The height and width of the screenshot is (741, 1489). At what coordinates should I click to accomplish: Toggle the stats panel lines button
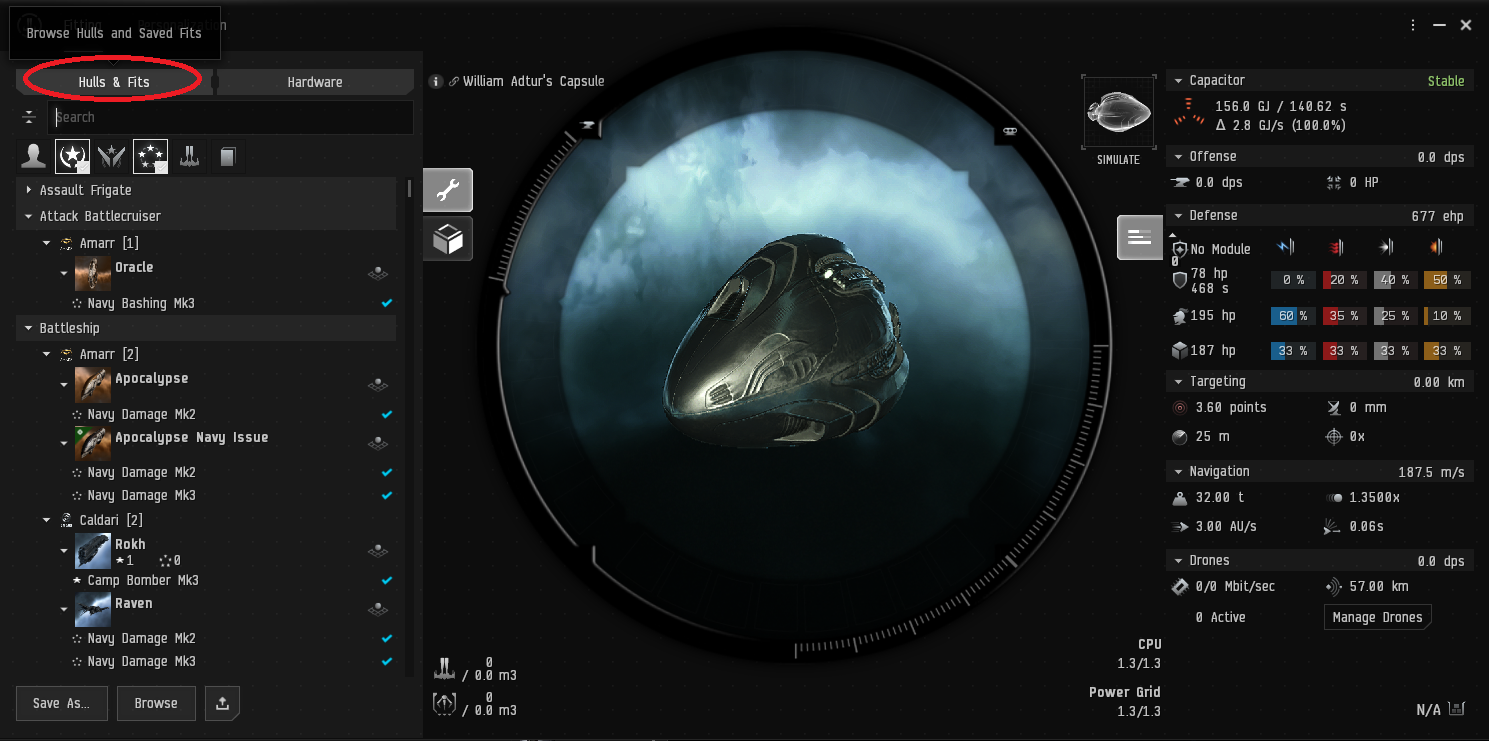point(1139,237)
